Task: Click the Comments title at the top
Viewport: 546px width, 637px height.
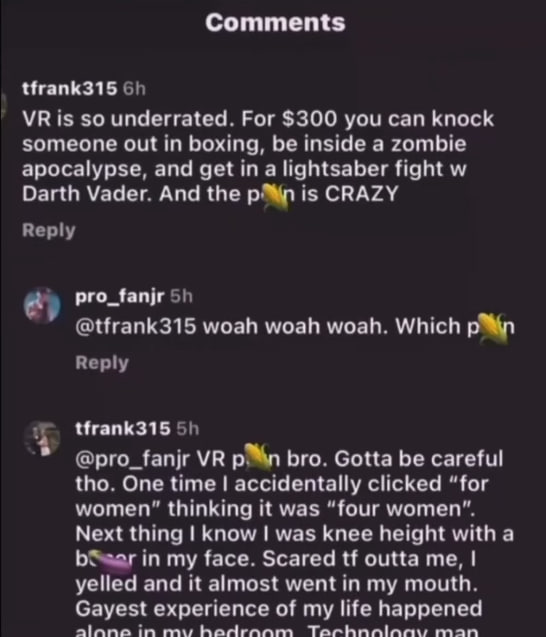Action: click(275, 22)
